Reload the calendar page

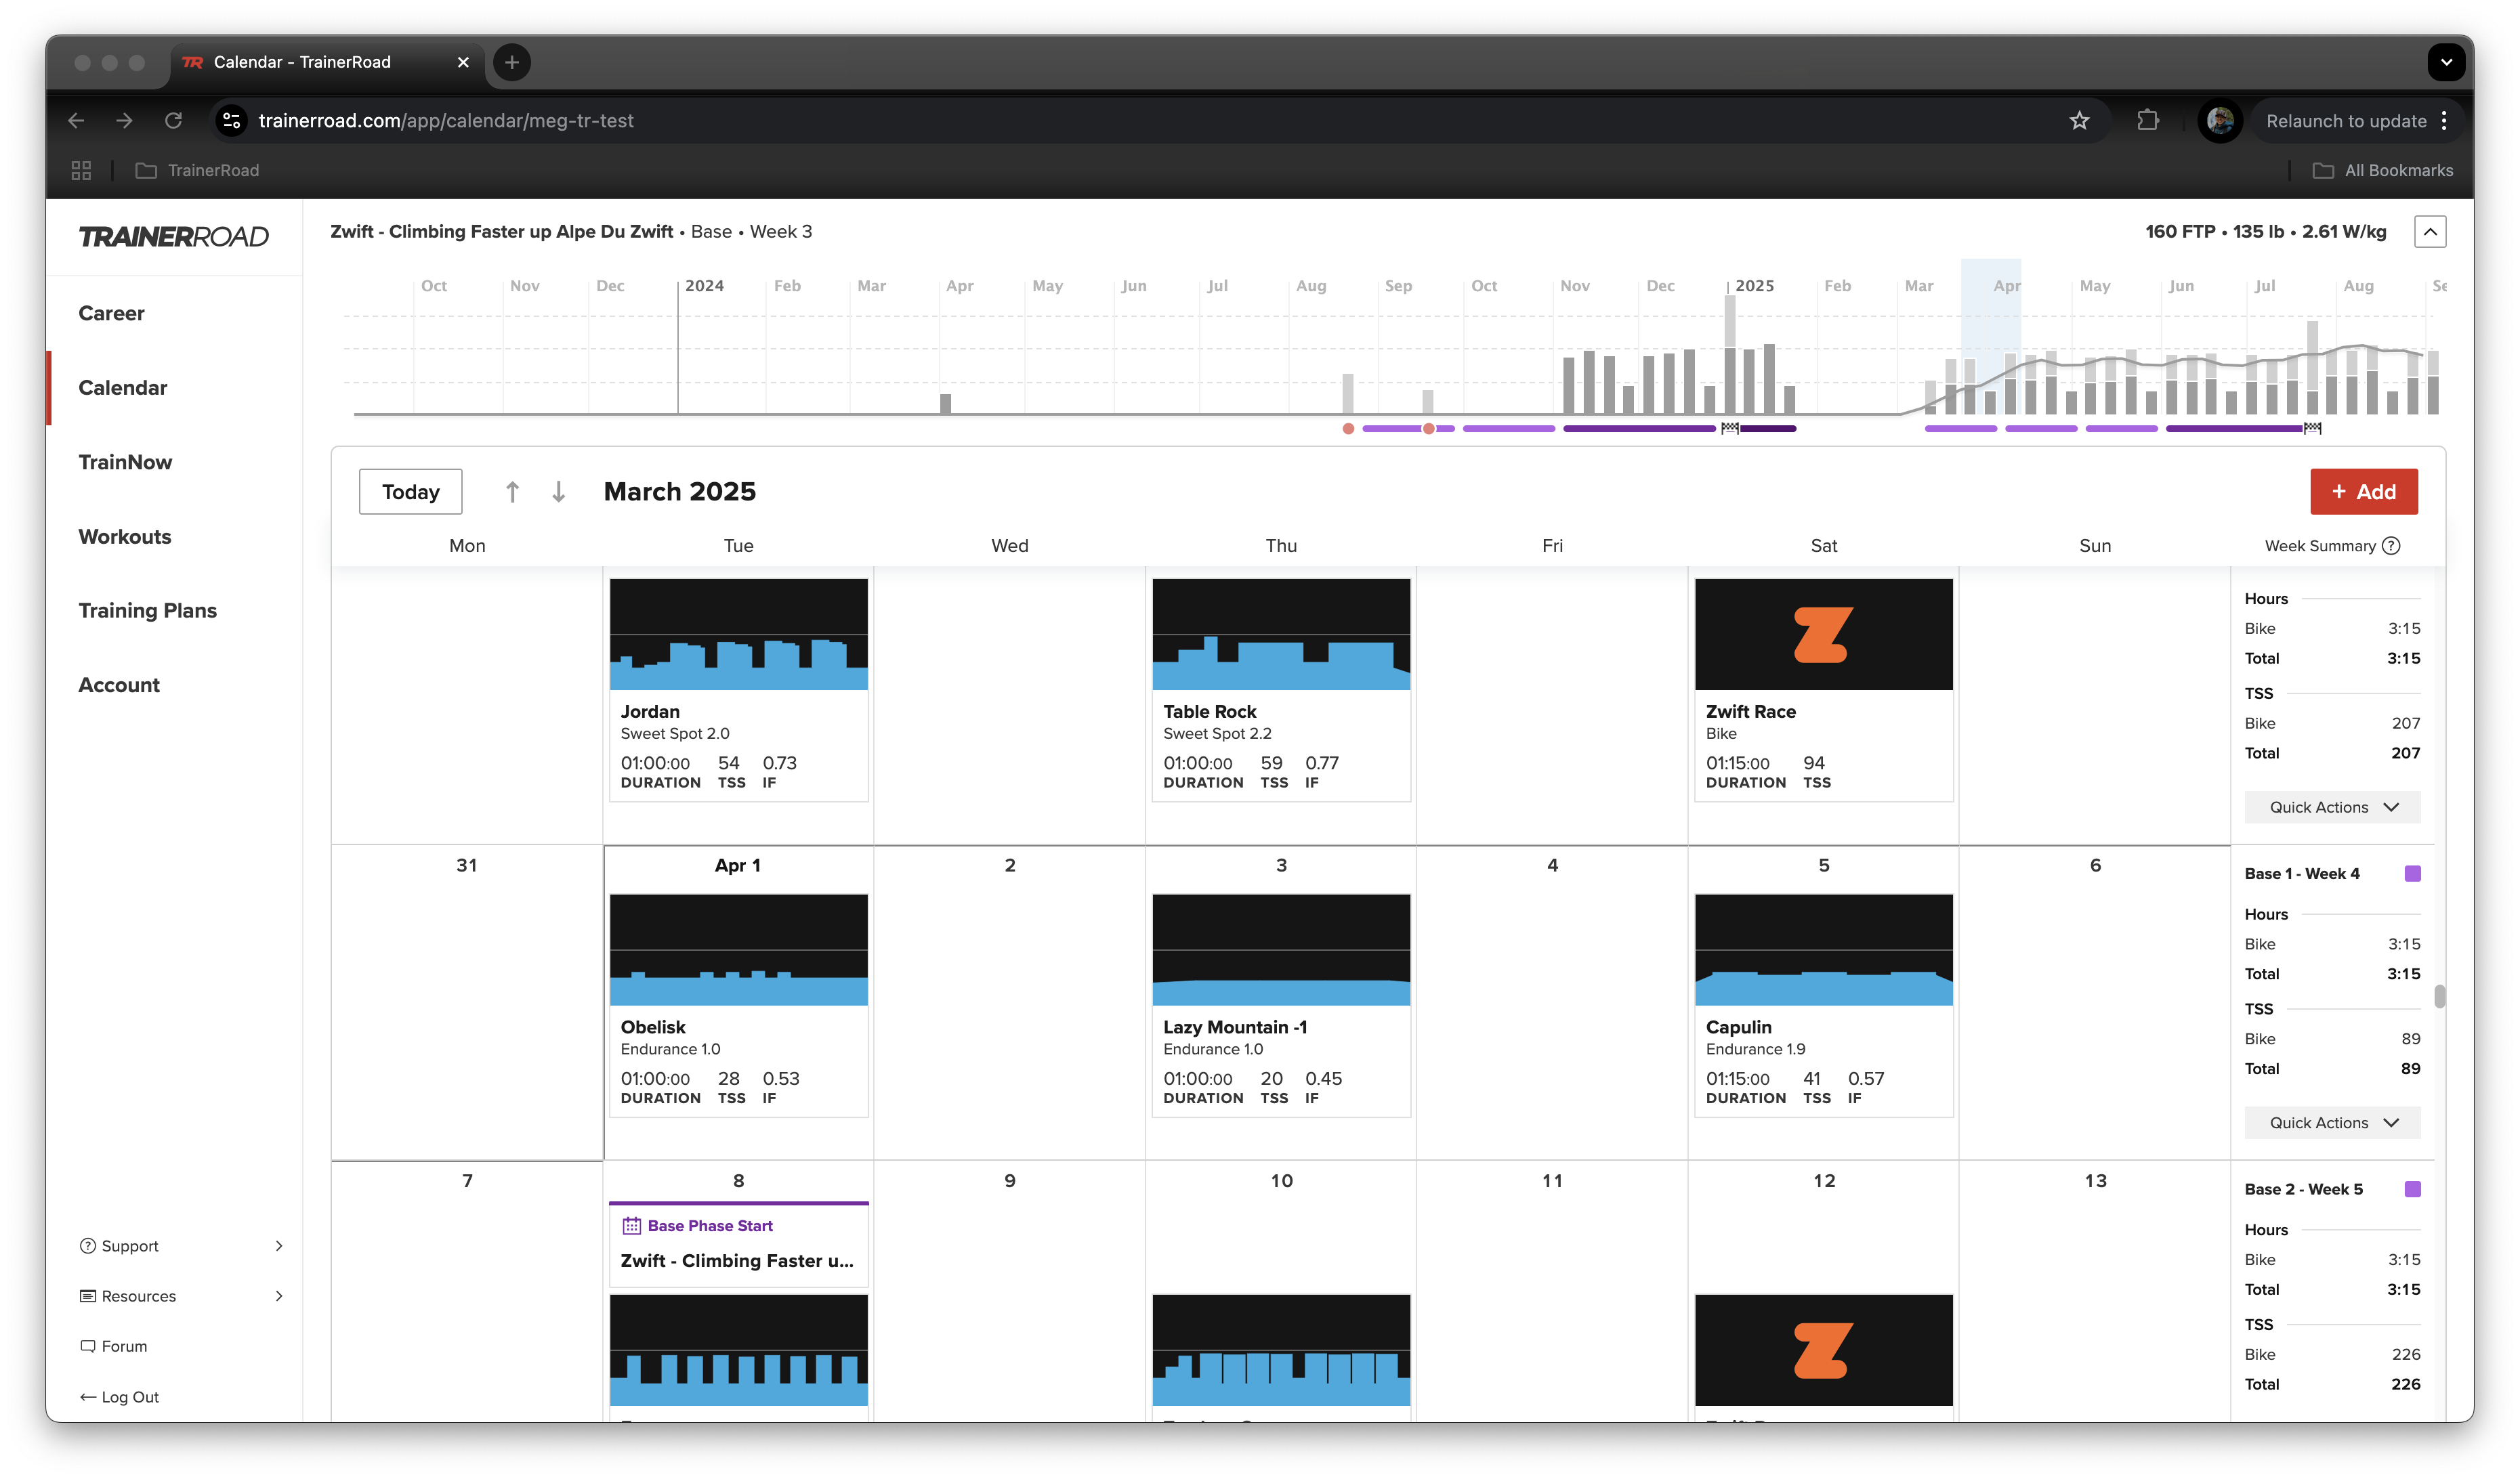pyautogui.click(x=173, y=121)
